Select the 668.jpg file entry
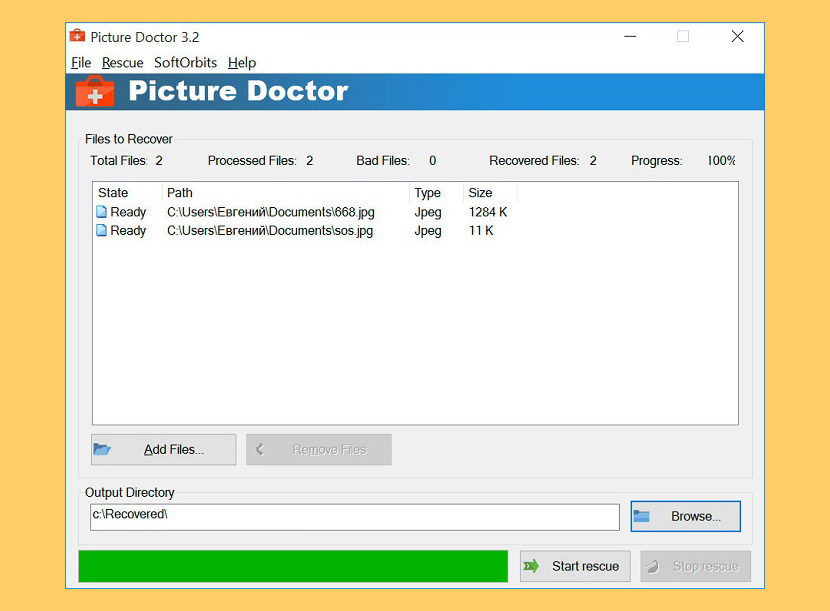This screenshot has height=611, width=830. click(x=250, y=211)
